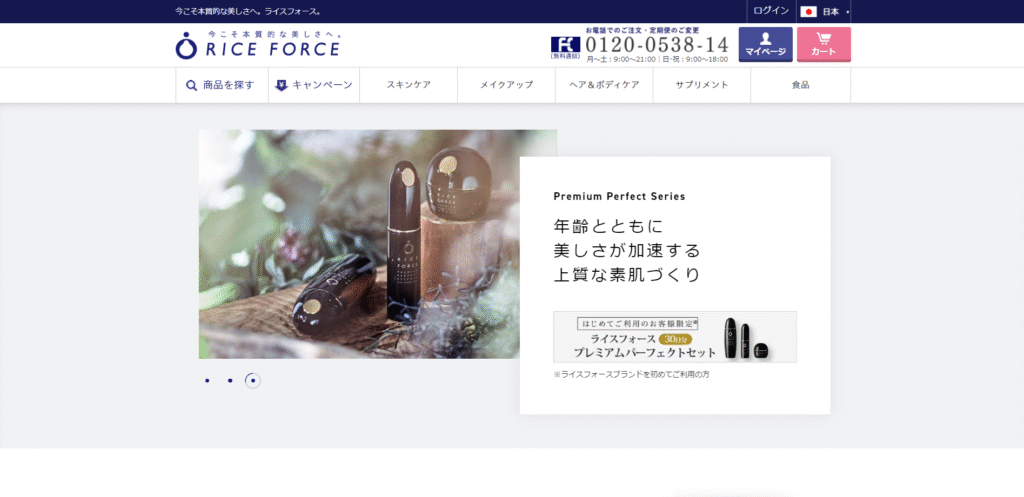Select the third active carousel dot
This screenshot has width=1024, height=497.
click(253, 381)
